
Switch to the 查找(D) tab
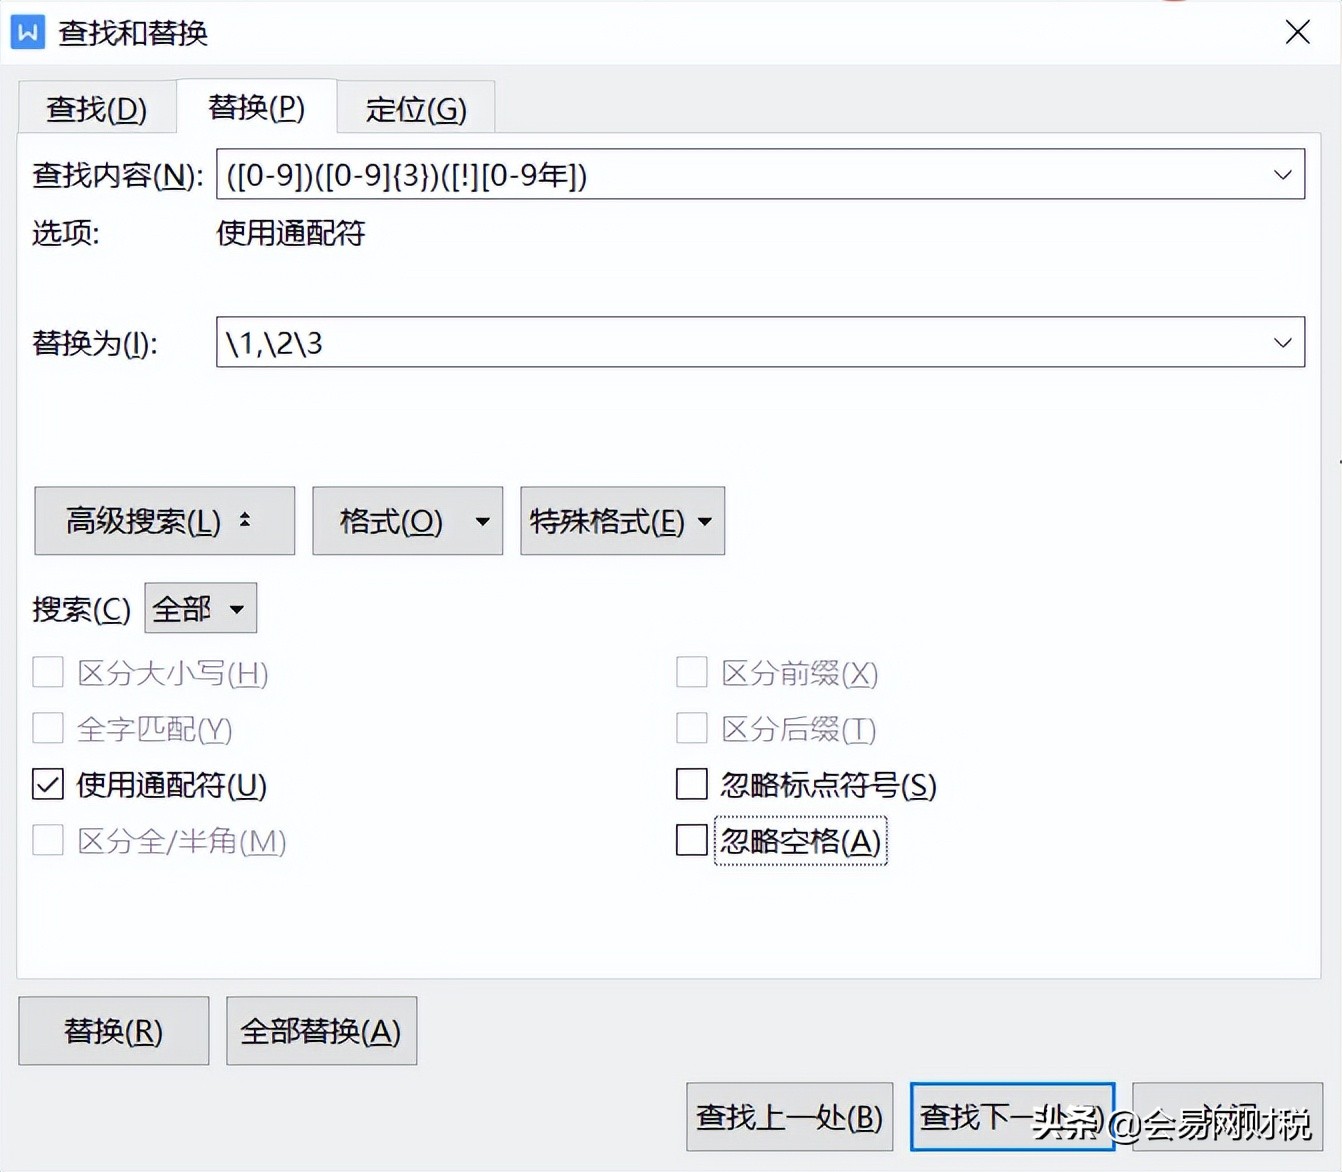coord(97,108)
